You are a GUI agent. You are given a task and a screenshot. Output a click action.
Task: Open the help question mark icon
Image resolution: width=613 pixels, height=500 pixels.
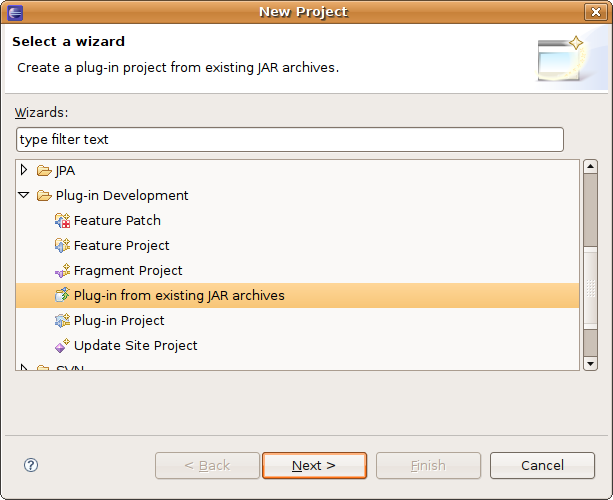coord(31,465)
